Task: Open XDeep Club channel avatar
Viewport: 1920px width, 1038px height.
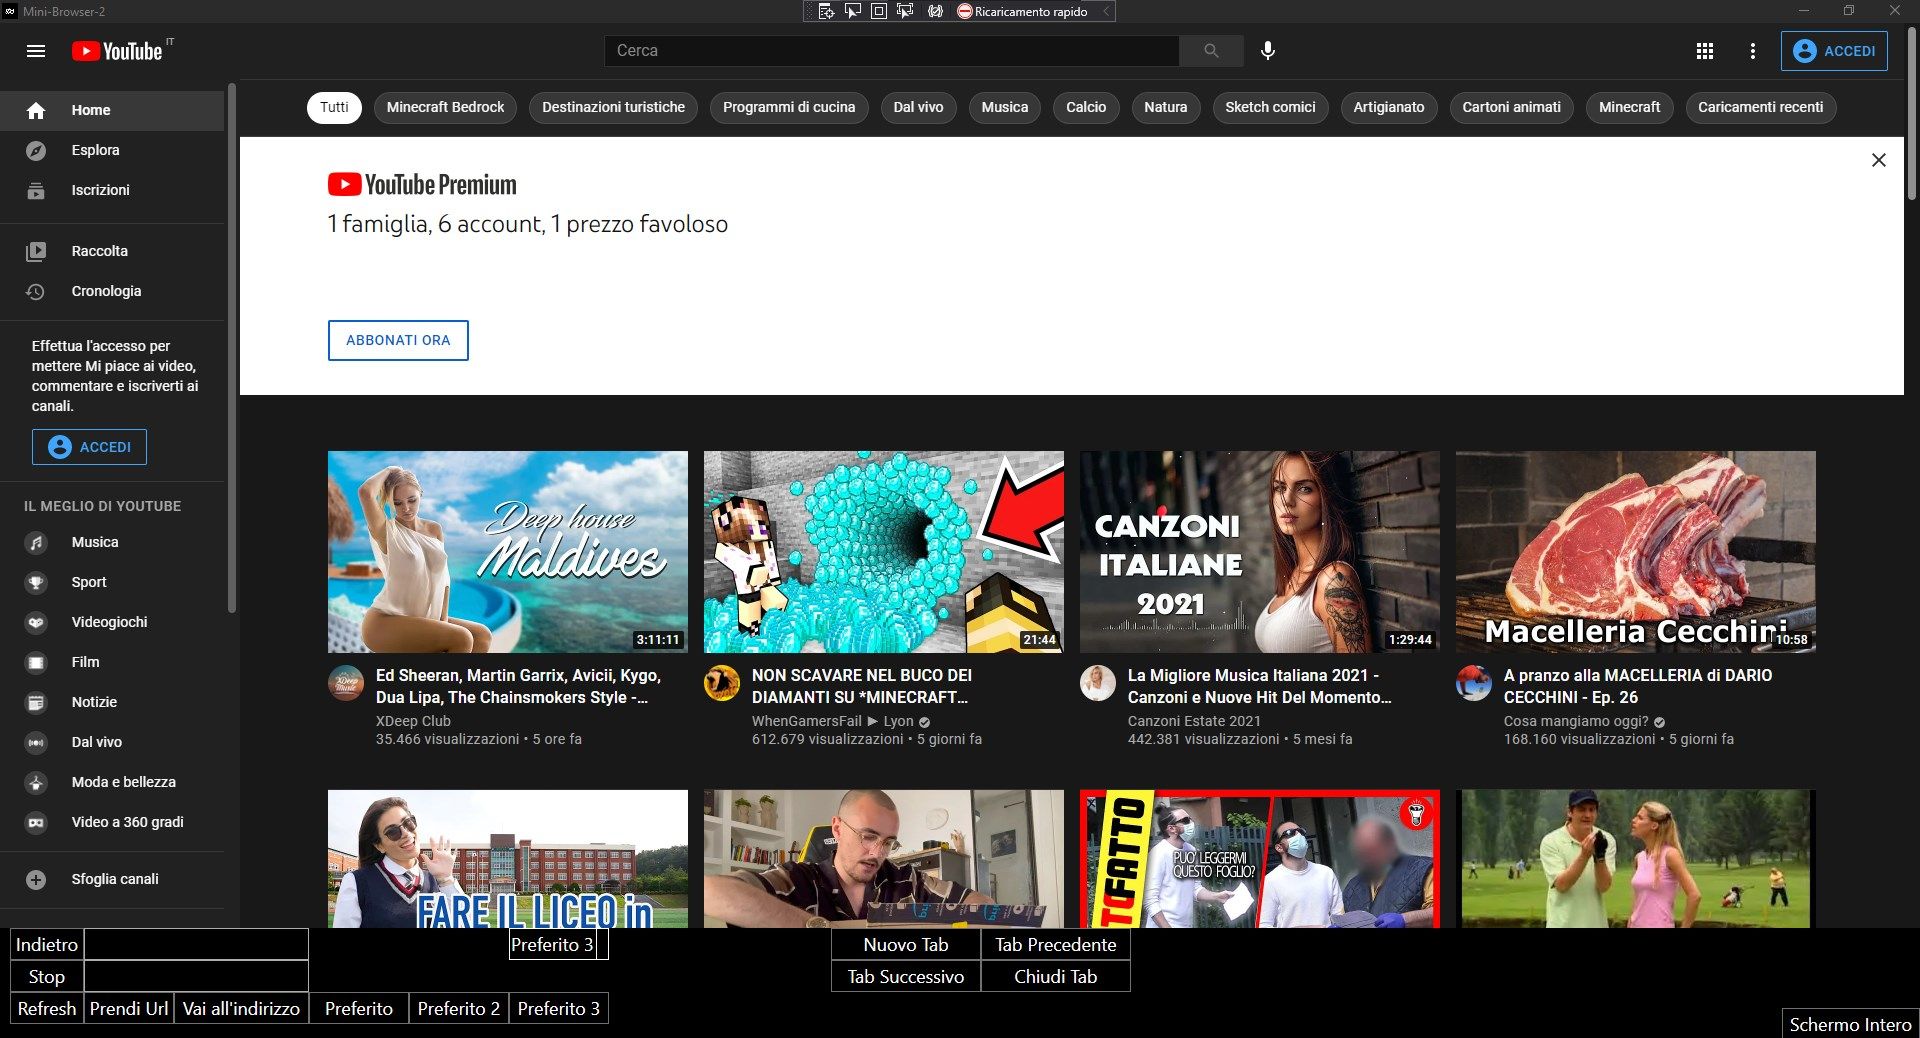Action: coord(346,683)
